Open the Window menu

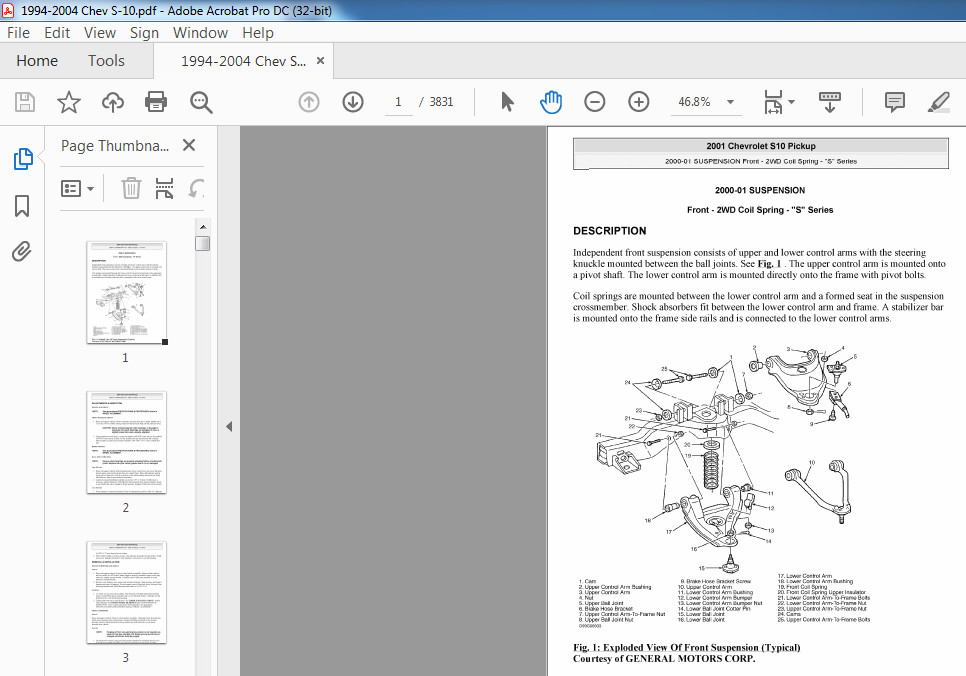[x=200, y=33]
